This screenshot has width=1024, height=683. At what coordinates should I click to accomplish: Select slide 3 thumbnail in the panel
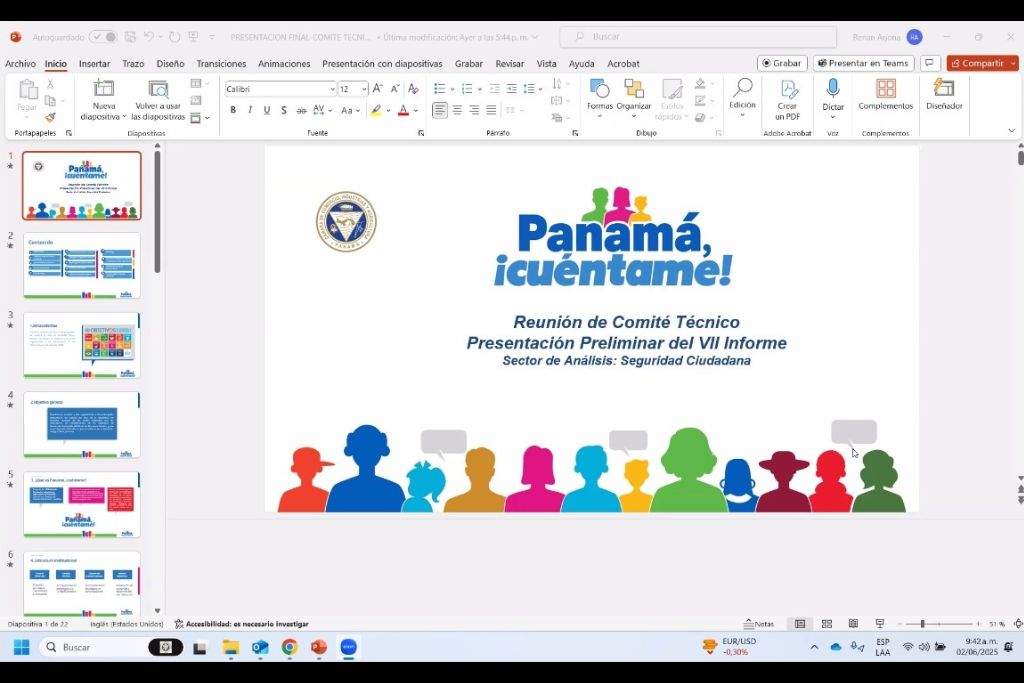[82, 345]
